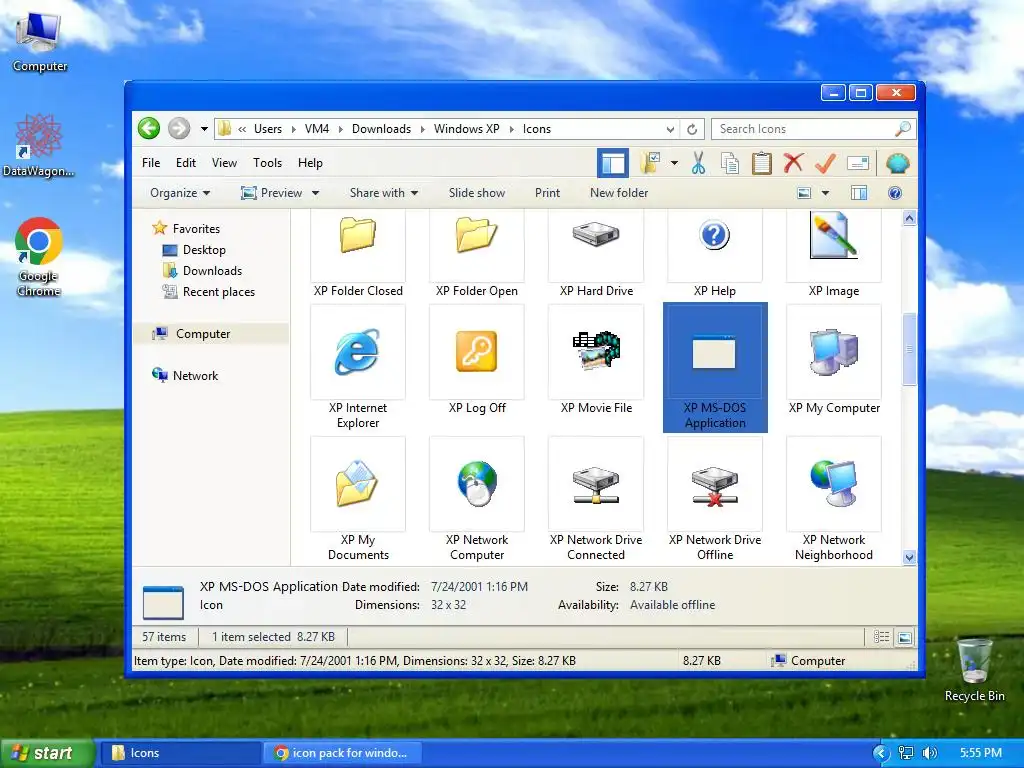The height and width of the screenshot is (768, 1024).
Task: Click the red X Delete icon
Action: point(793,163)
